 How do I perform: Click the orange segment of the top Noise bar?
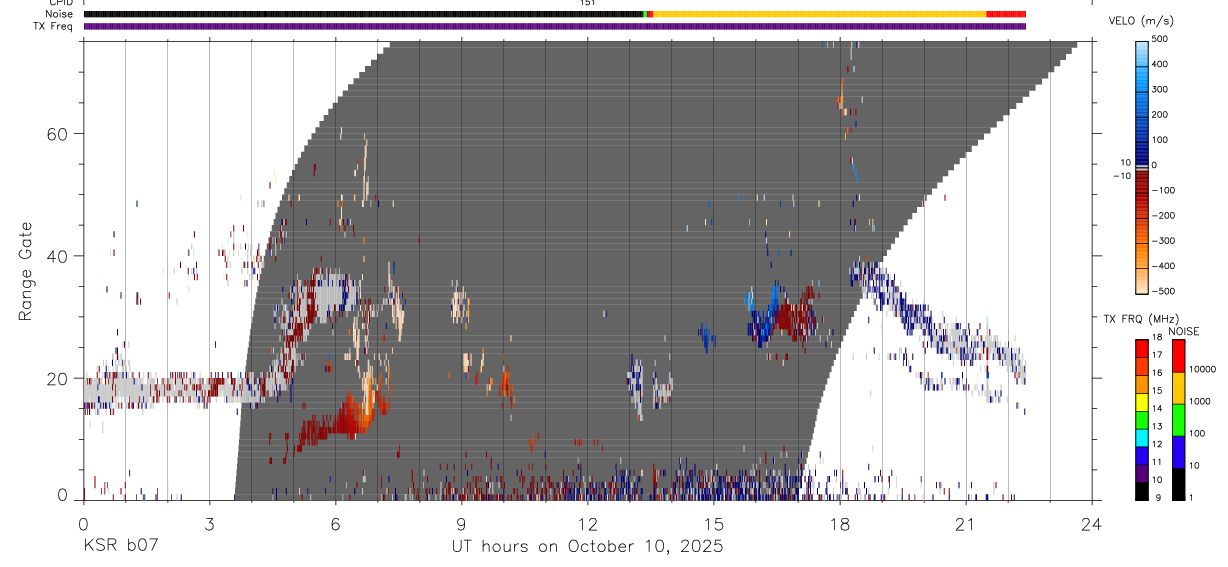point(819,14)
